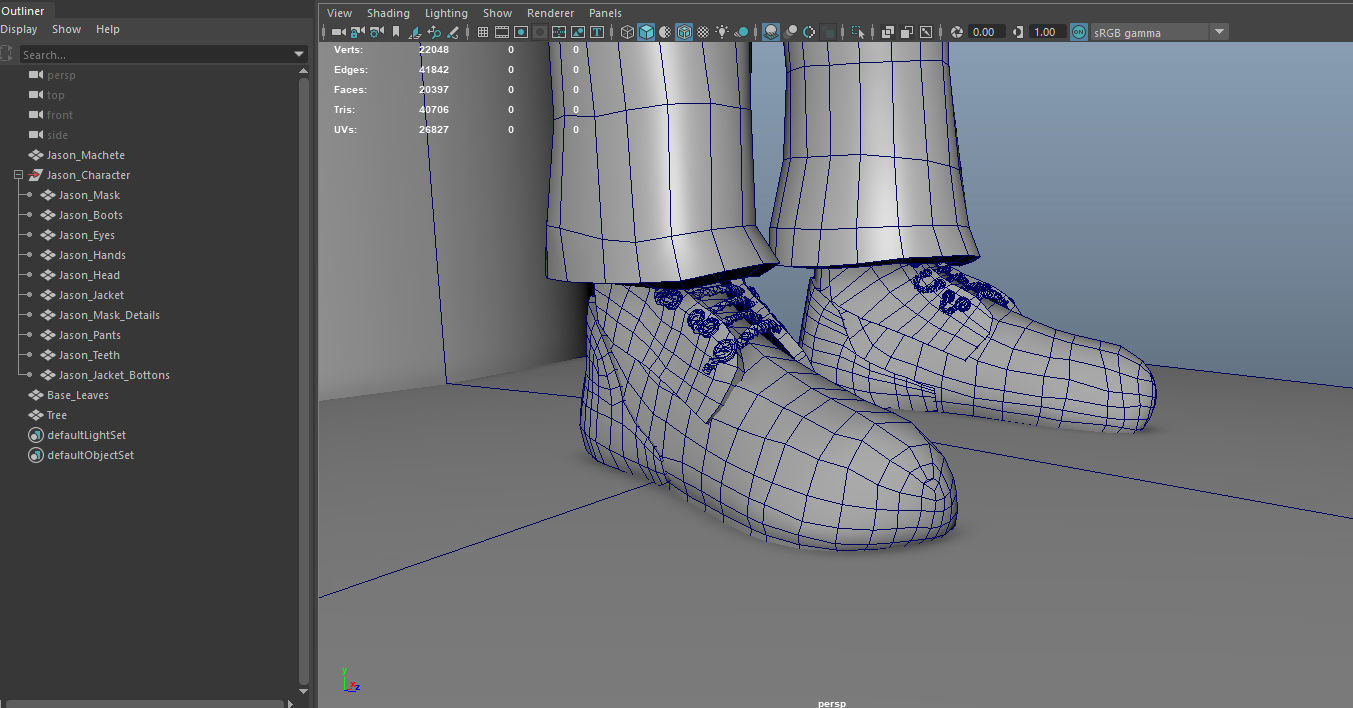The height and width of the screenshot is (708, 1353).
Task: Open the Outliner search options arrow
Action: pos(299,54)
